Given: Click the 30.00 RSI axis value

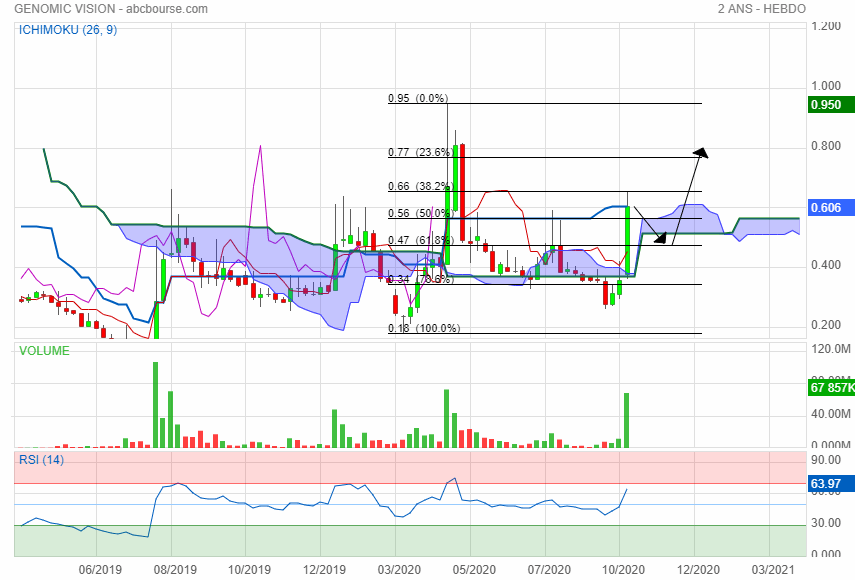Looking at the screenshot, I should [x=826, y=523].
